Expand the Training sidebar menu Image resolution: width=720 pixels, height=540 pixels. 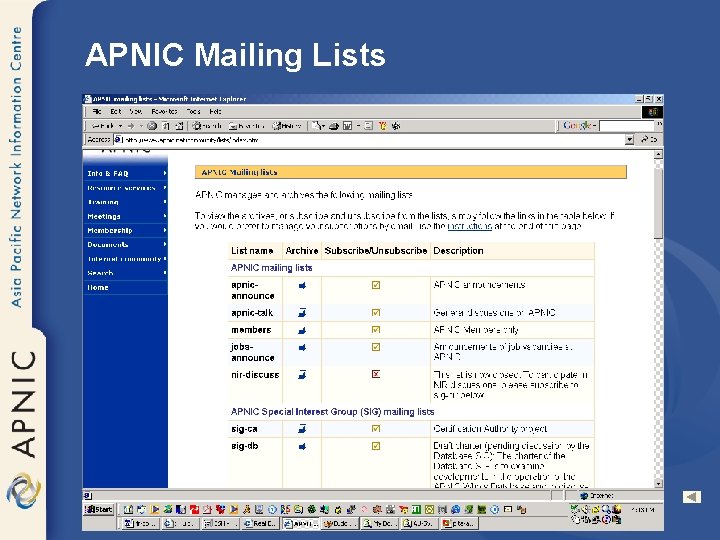(125, 202)
